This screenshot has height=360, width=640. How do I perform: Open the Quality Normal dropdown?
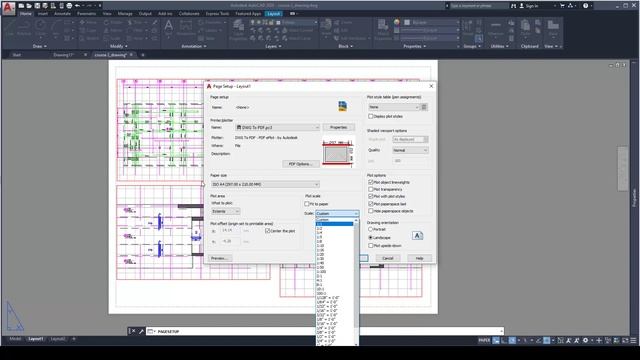tap(410, 150)
